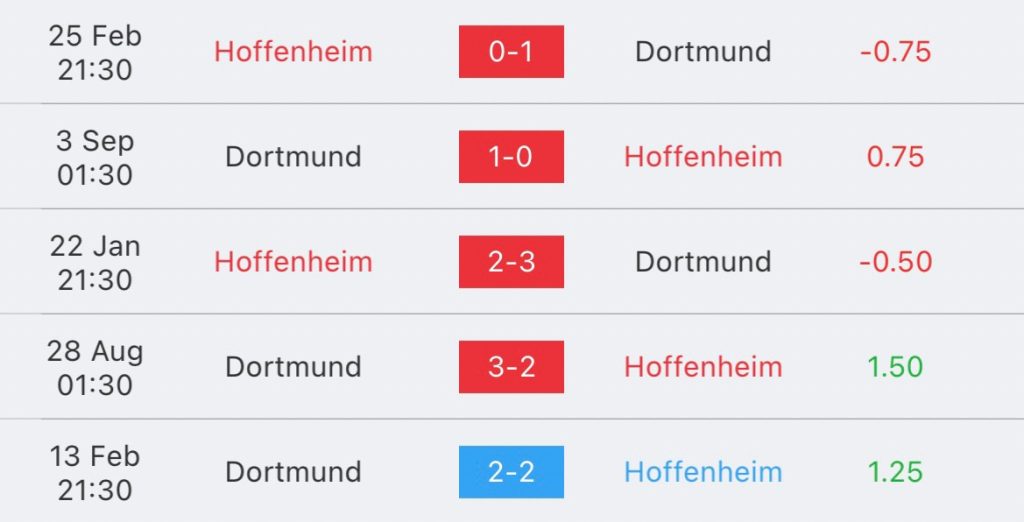Click Dortmund in the 25 Feb match

pyautogui.click(x=703, y=52)
